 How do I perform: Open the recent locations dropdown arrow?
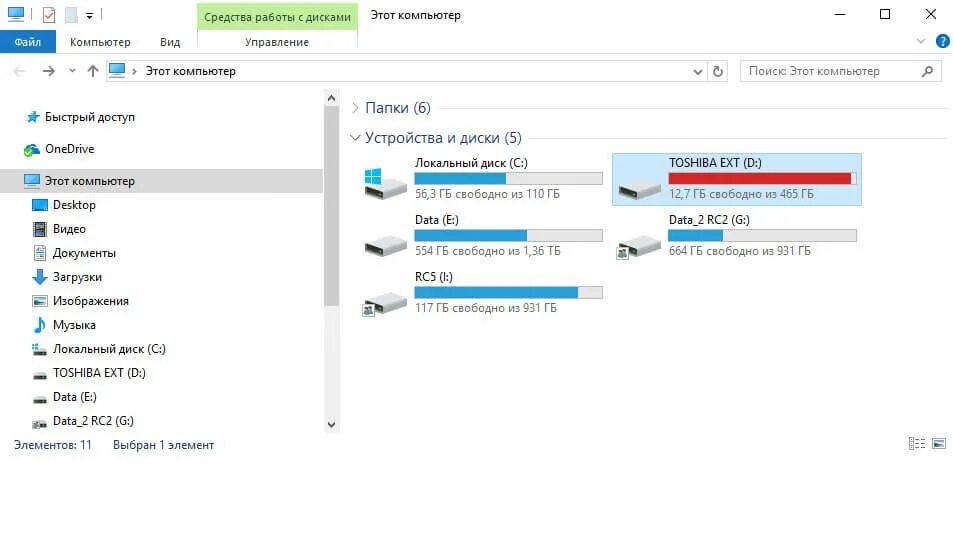(x=72, y=72)
